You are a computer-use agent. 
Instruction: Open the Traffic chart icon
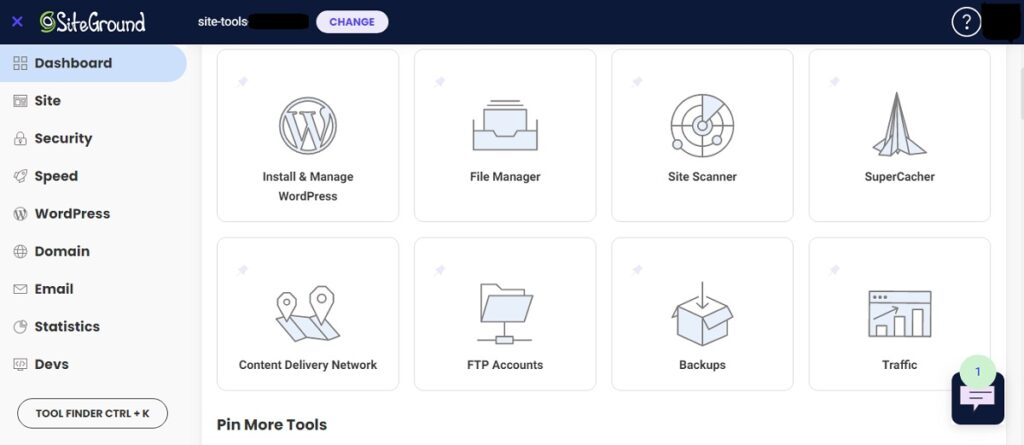point(899,314)
